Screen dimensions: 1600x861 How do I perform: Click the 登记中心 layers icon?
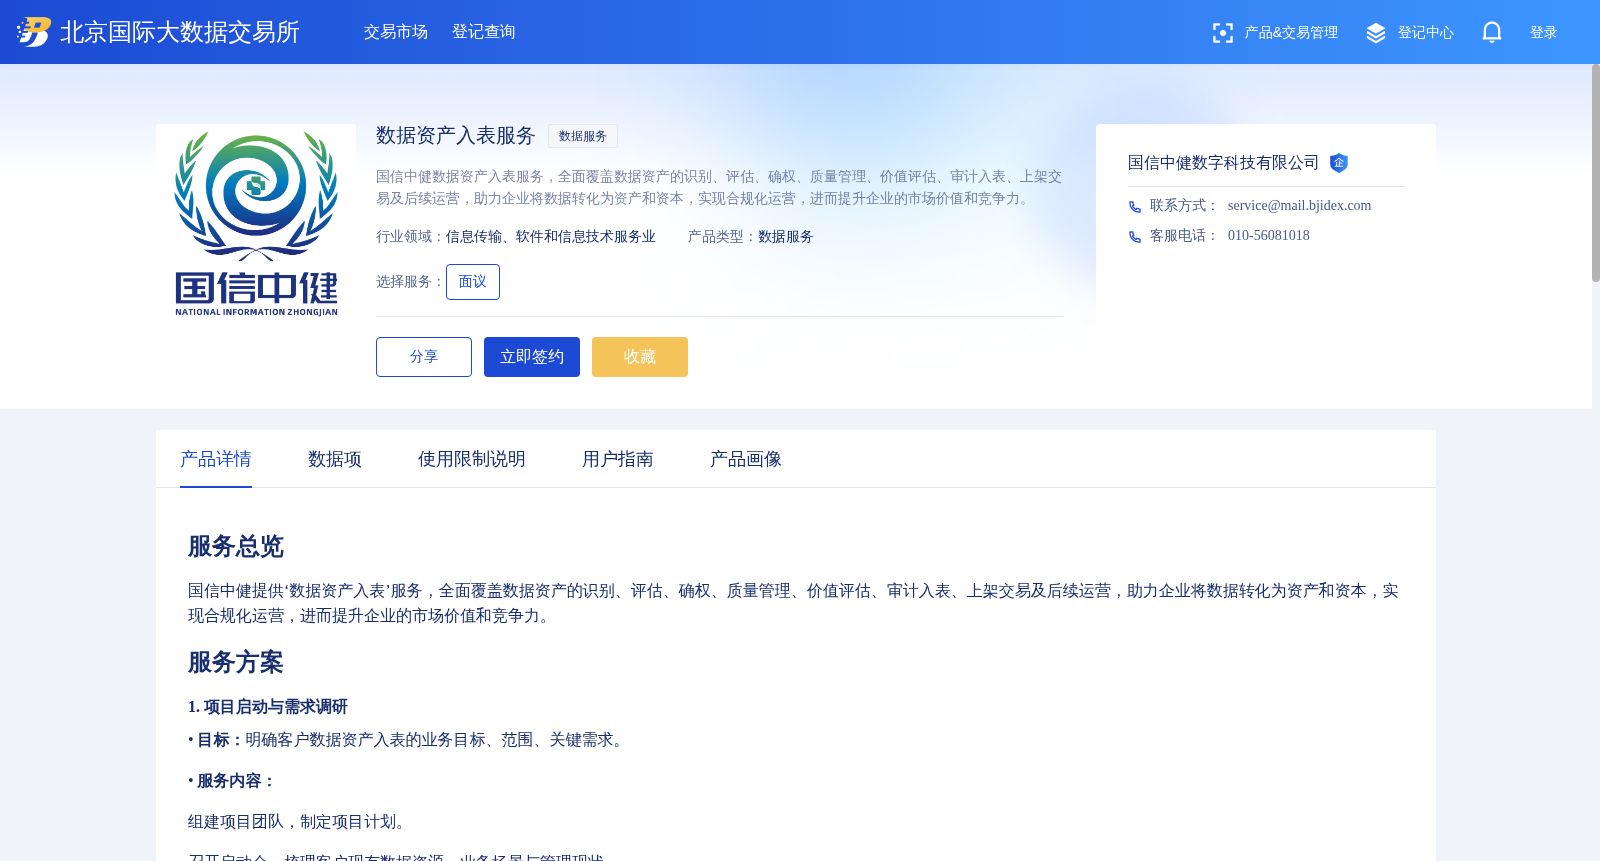[1376, 33]
